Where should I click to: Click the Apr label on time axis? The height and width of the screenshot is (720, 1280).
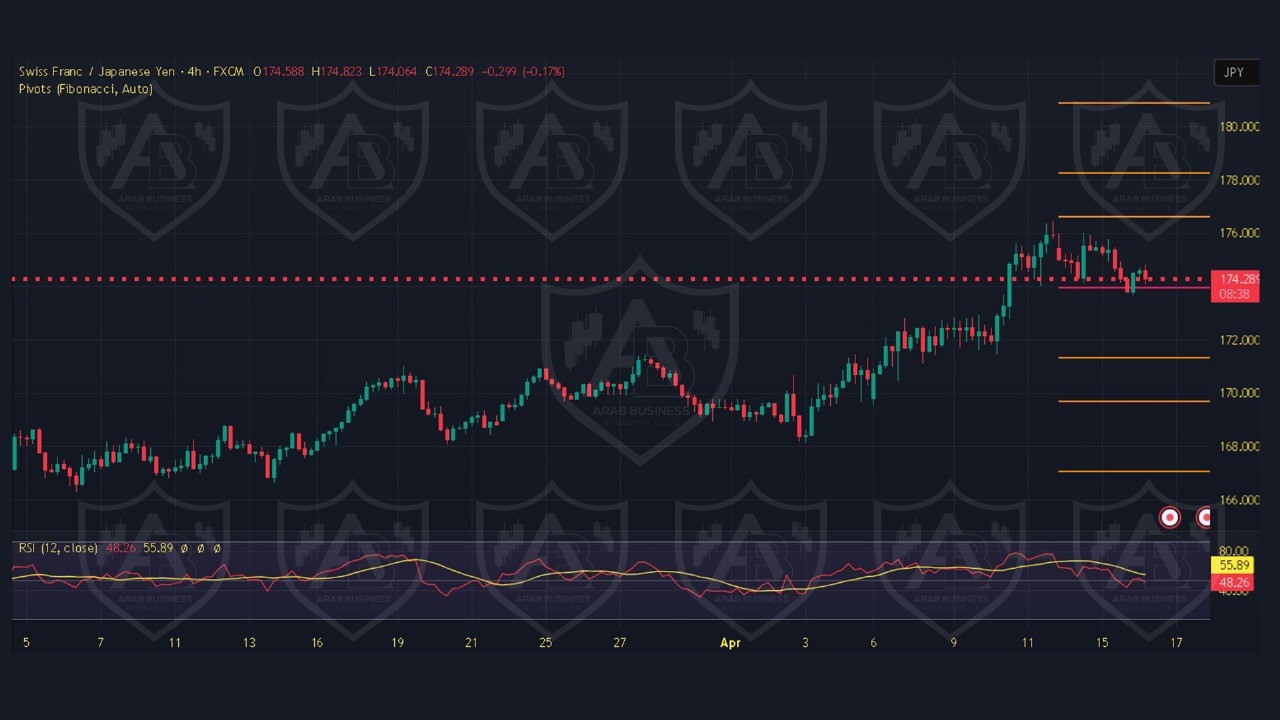click(731, 643)
